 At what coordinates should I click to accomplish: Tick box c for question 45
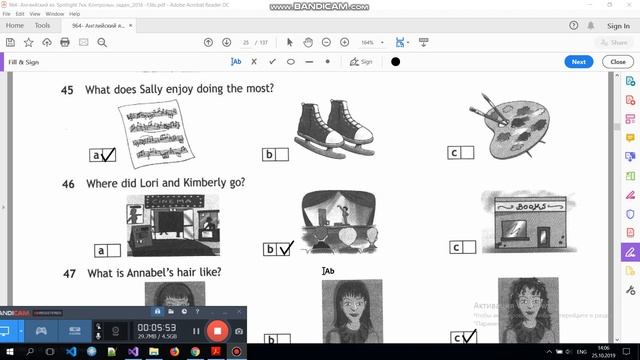click(x=467, y=153)
